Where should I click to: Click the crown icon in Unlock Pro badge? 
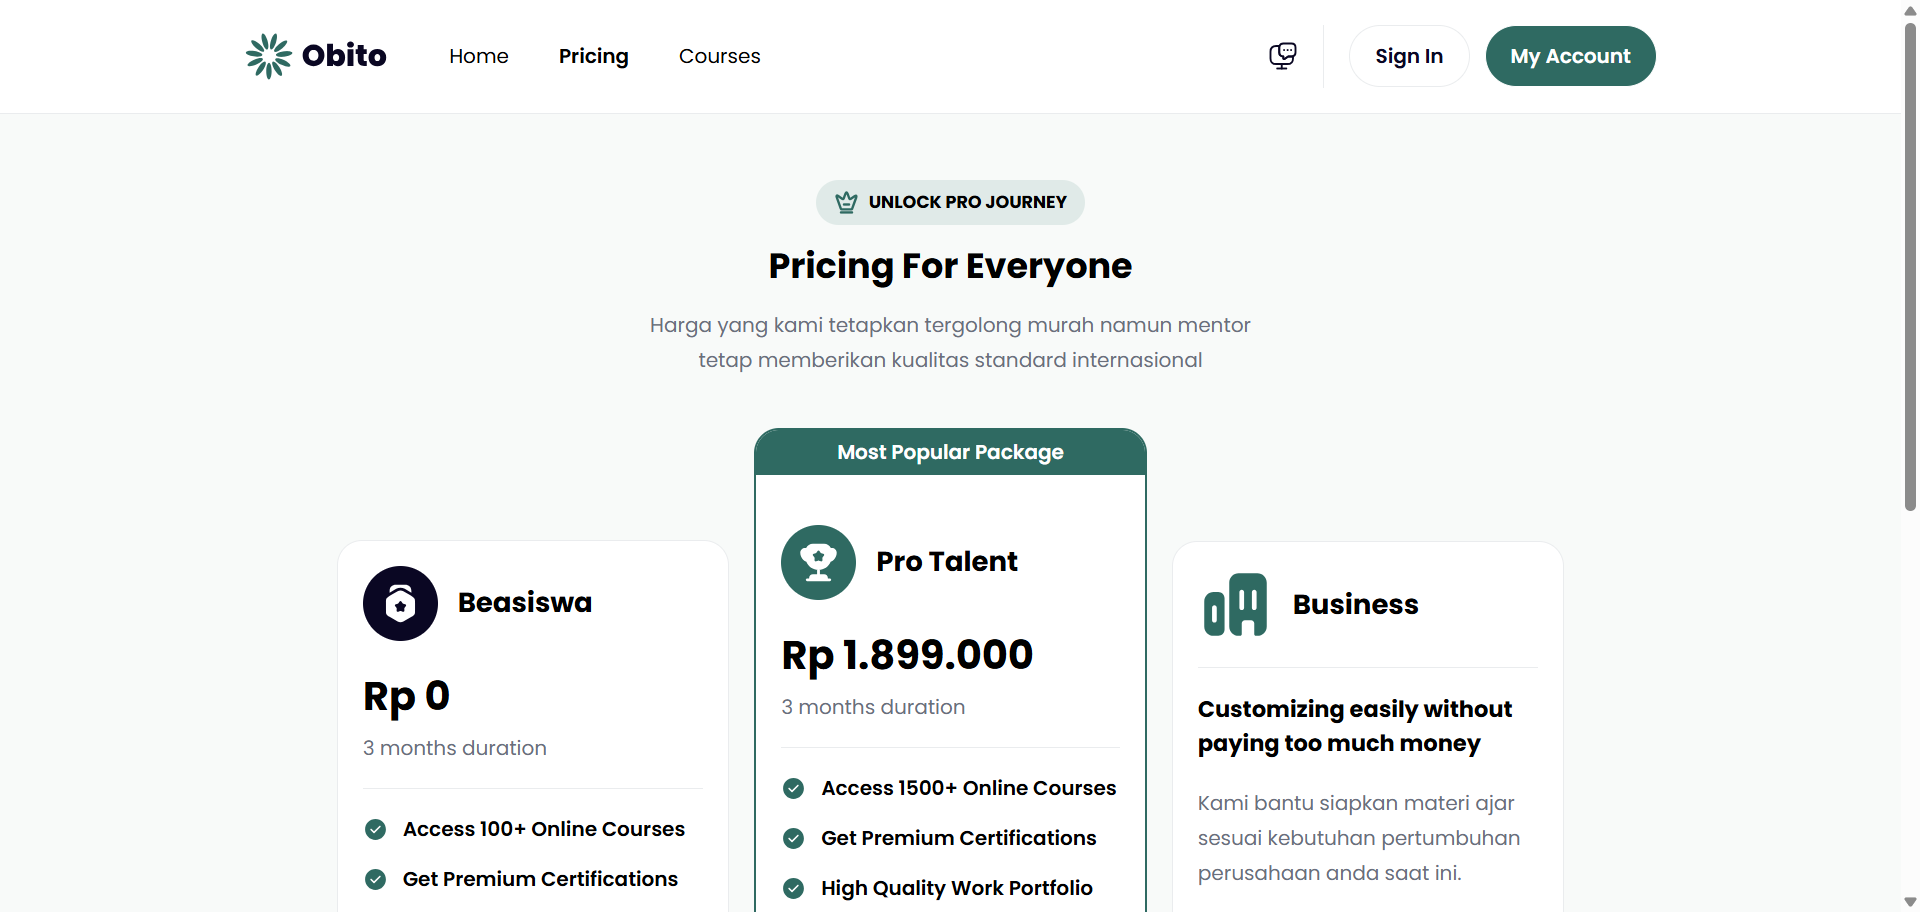click(x=846, y=202)
